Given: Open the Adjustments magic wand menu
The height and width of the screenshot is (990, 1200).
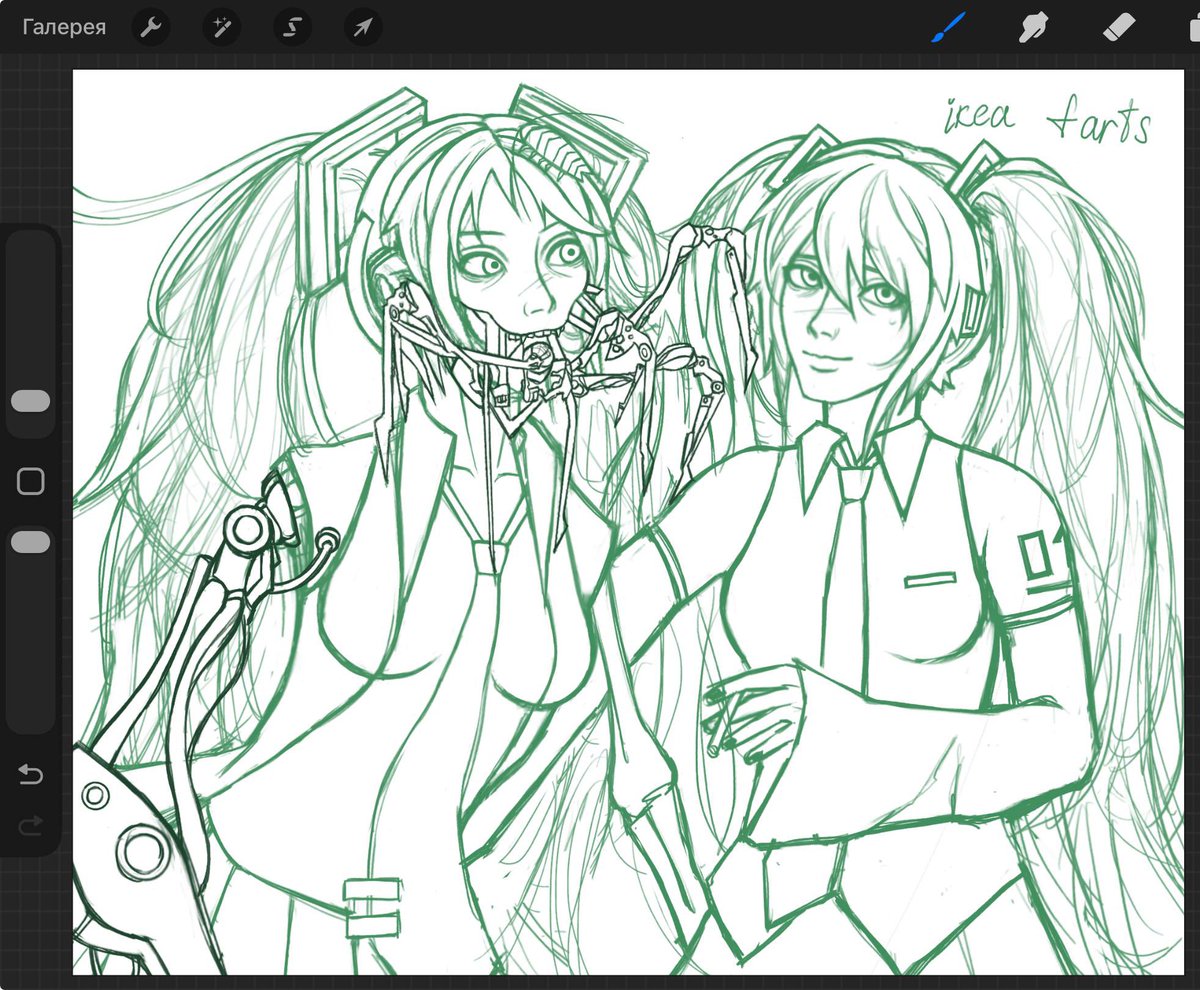Looking at the screenshot, I should pyautogui.click(x=221, y=27).
